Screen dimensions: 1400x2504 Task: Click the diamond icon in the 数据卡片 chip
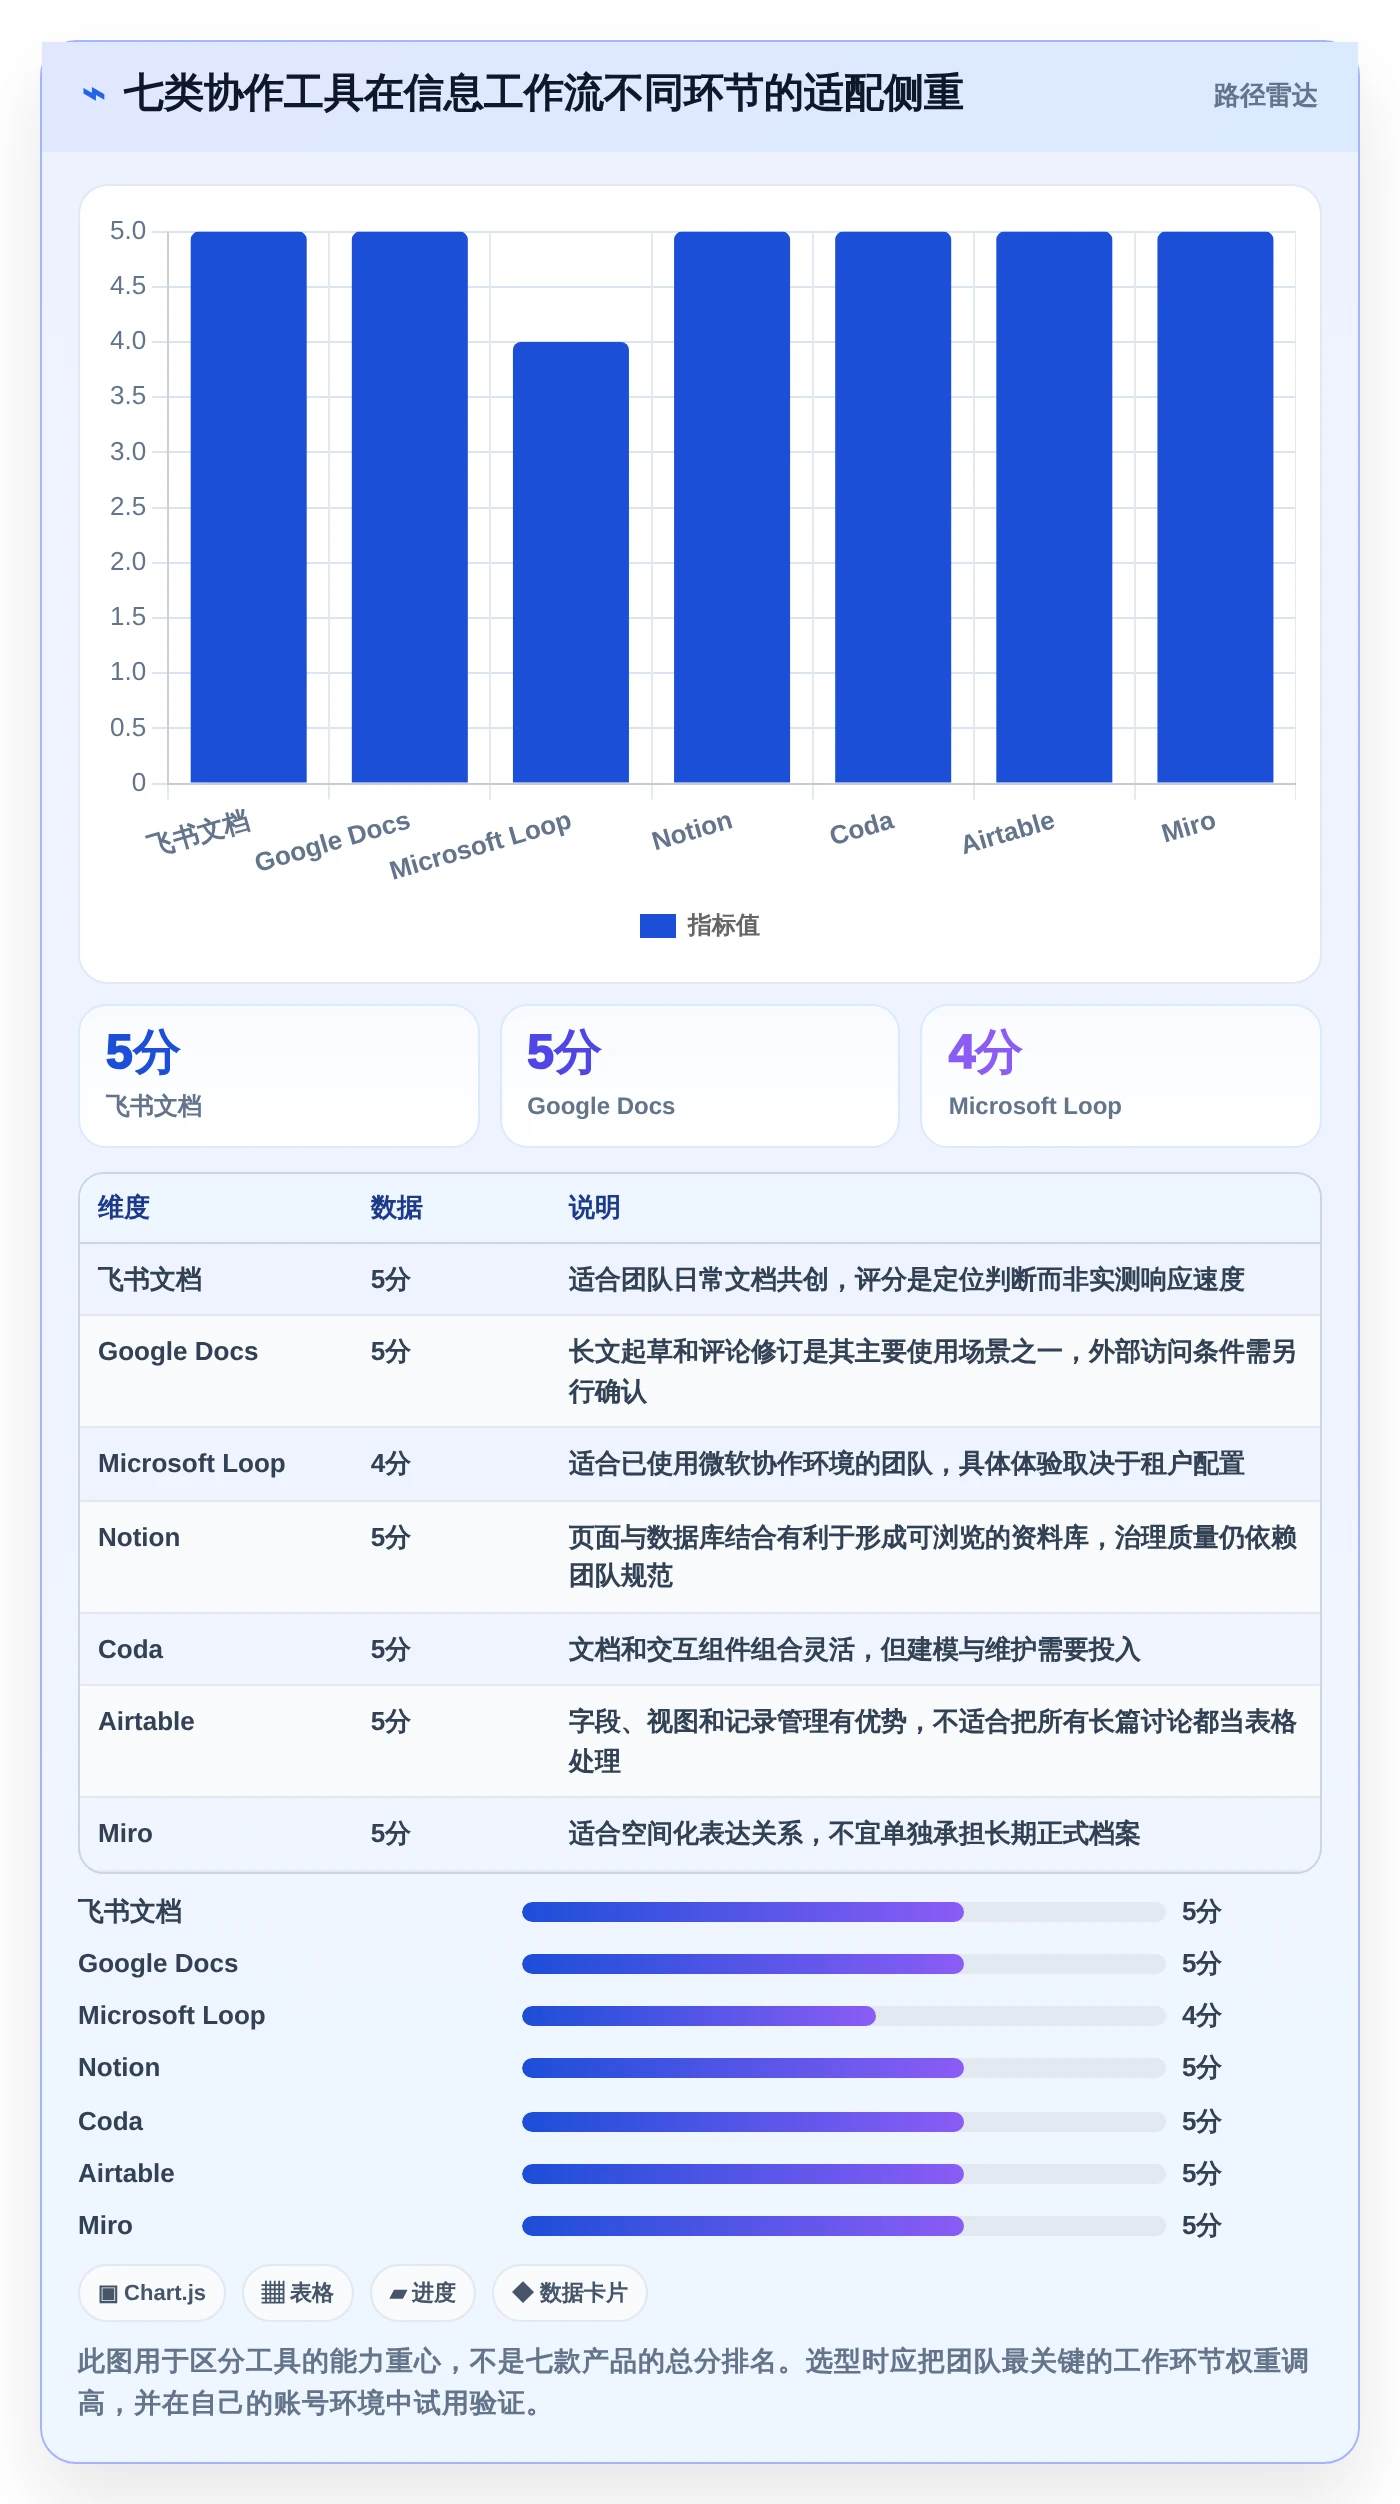tap(523, 2292)
